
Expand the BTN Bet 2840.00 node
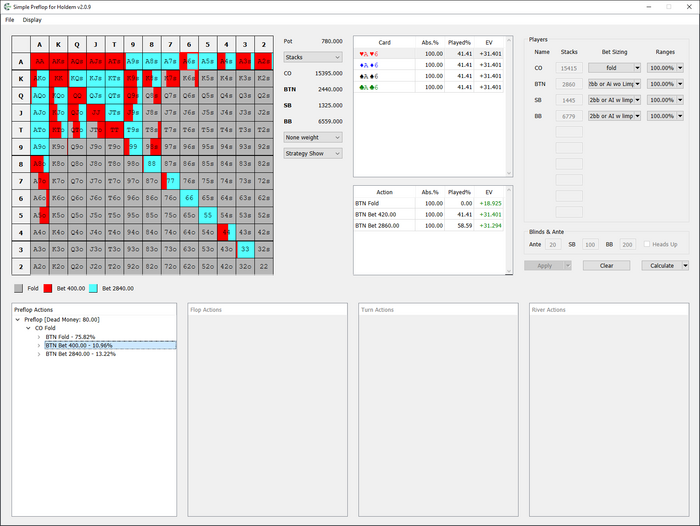39,354
